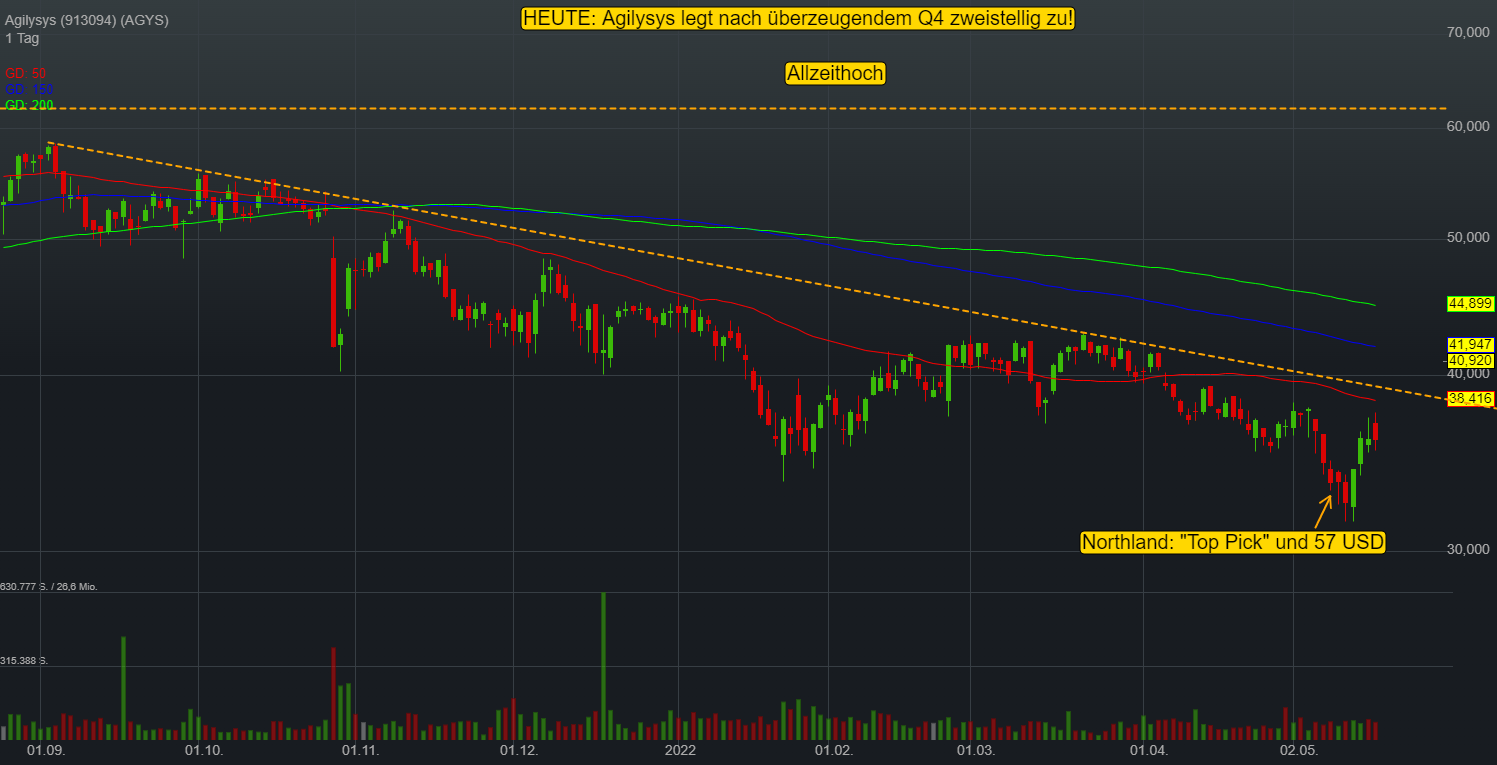Click the 01.03. date axis label
This screenshot has width=1497, height=765.
[x=975, y=750]
